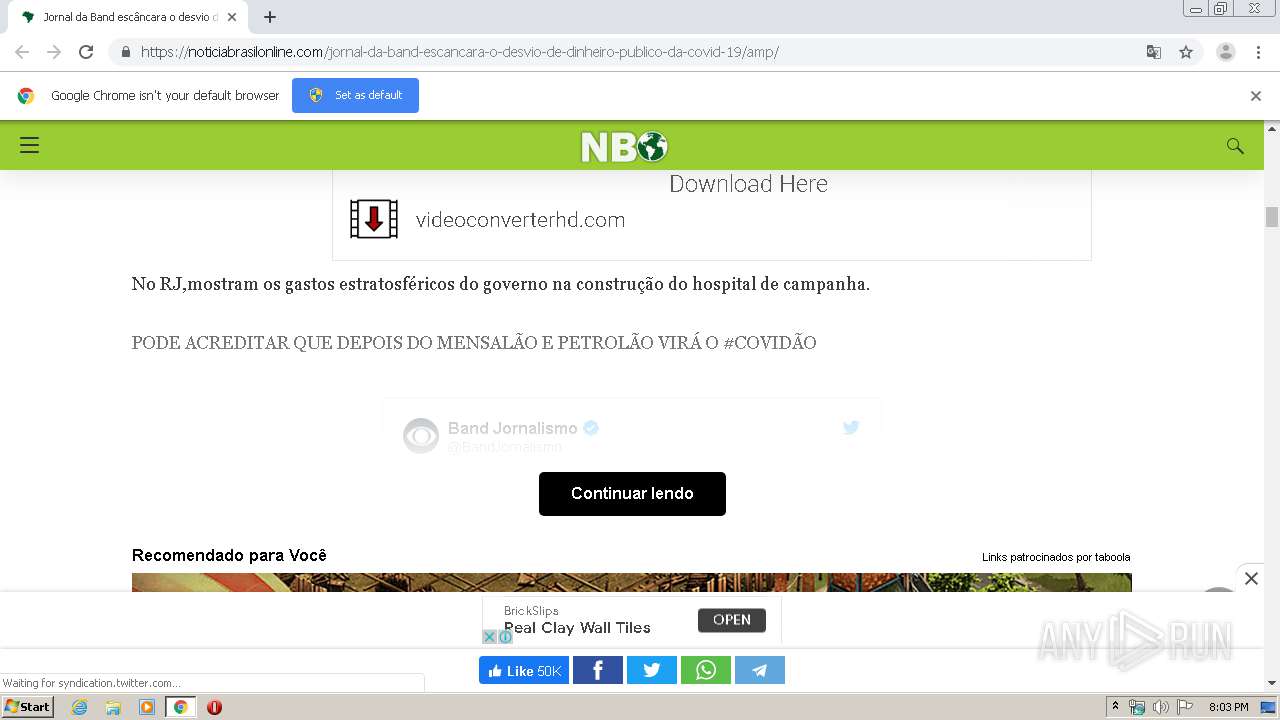
Task: Open the file explorer taskbar icon
Action: coord(113,707)
